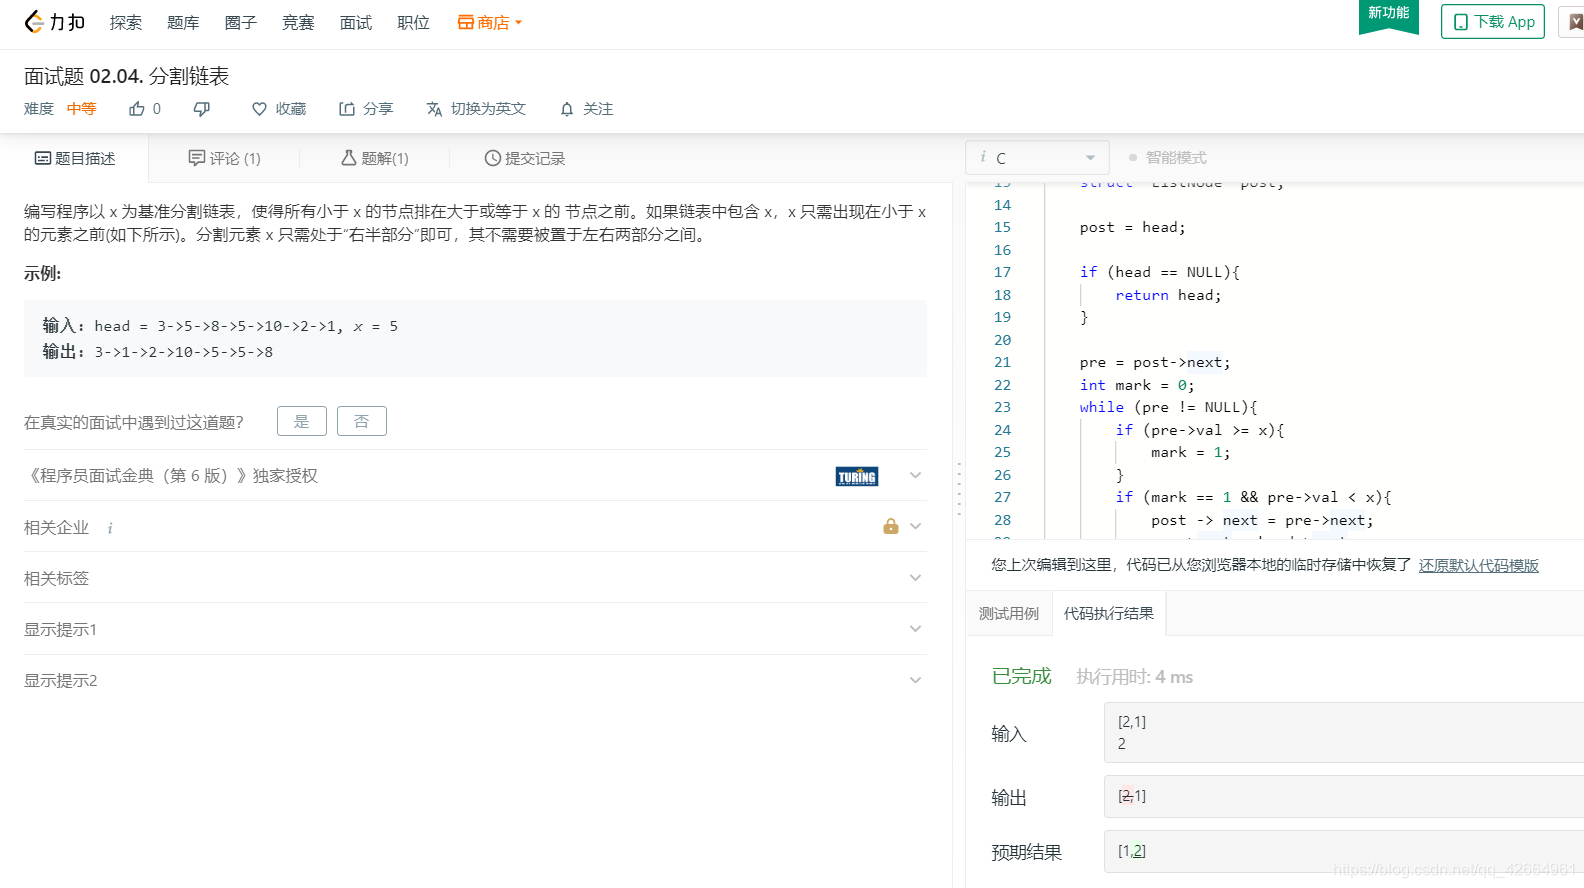Screen dimensions: 1584x888
Task: Click the 输出 output result field
Action: click(x=1344, y=796)
